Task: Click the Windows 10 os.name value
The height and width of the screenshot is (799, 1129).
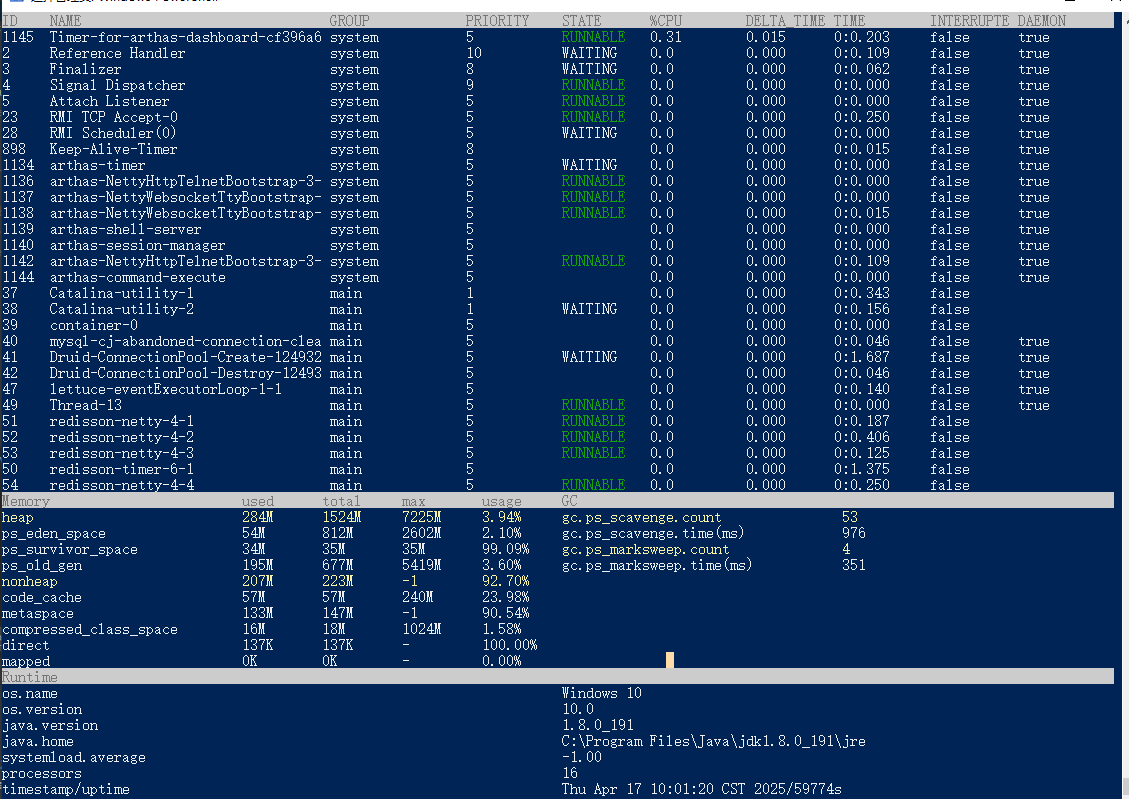Action: click(601, 693)
